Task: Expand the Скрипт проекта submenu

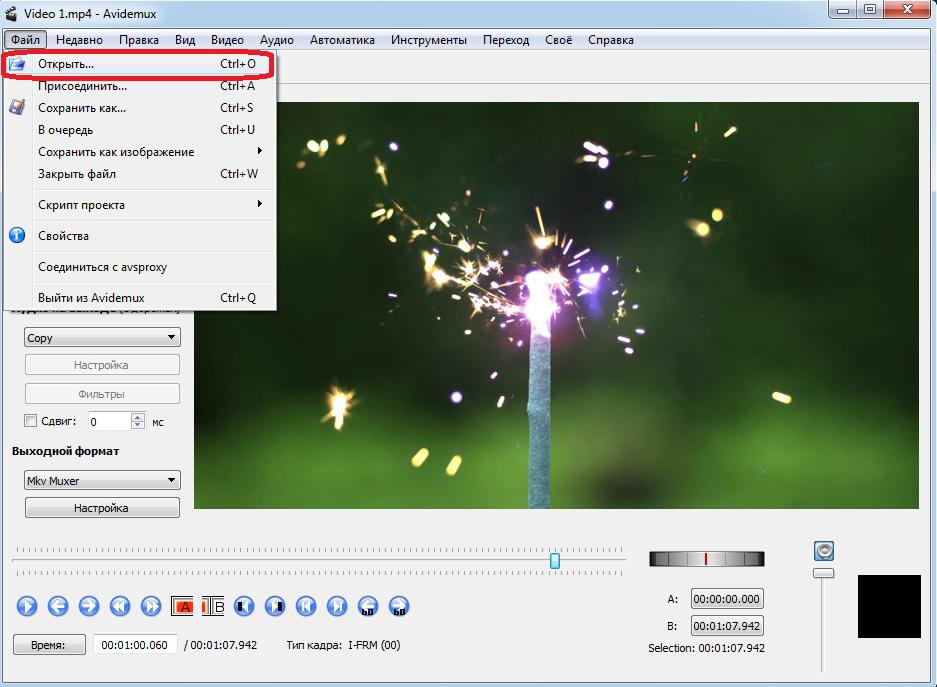Action: coord(140,205)
